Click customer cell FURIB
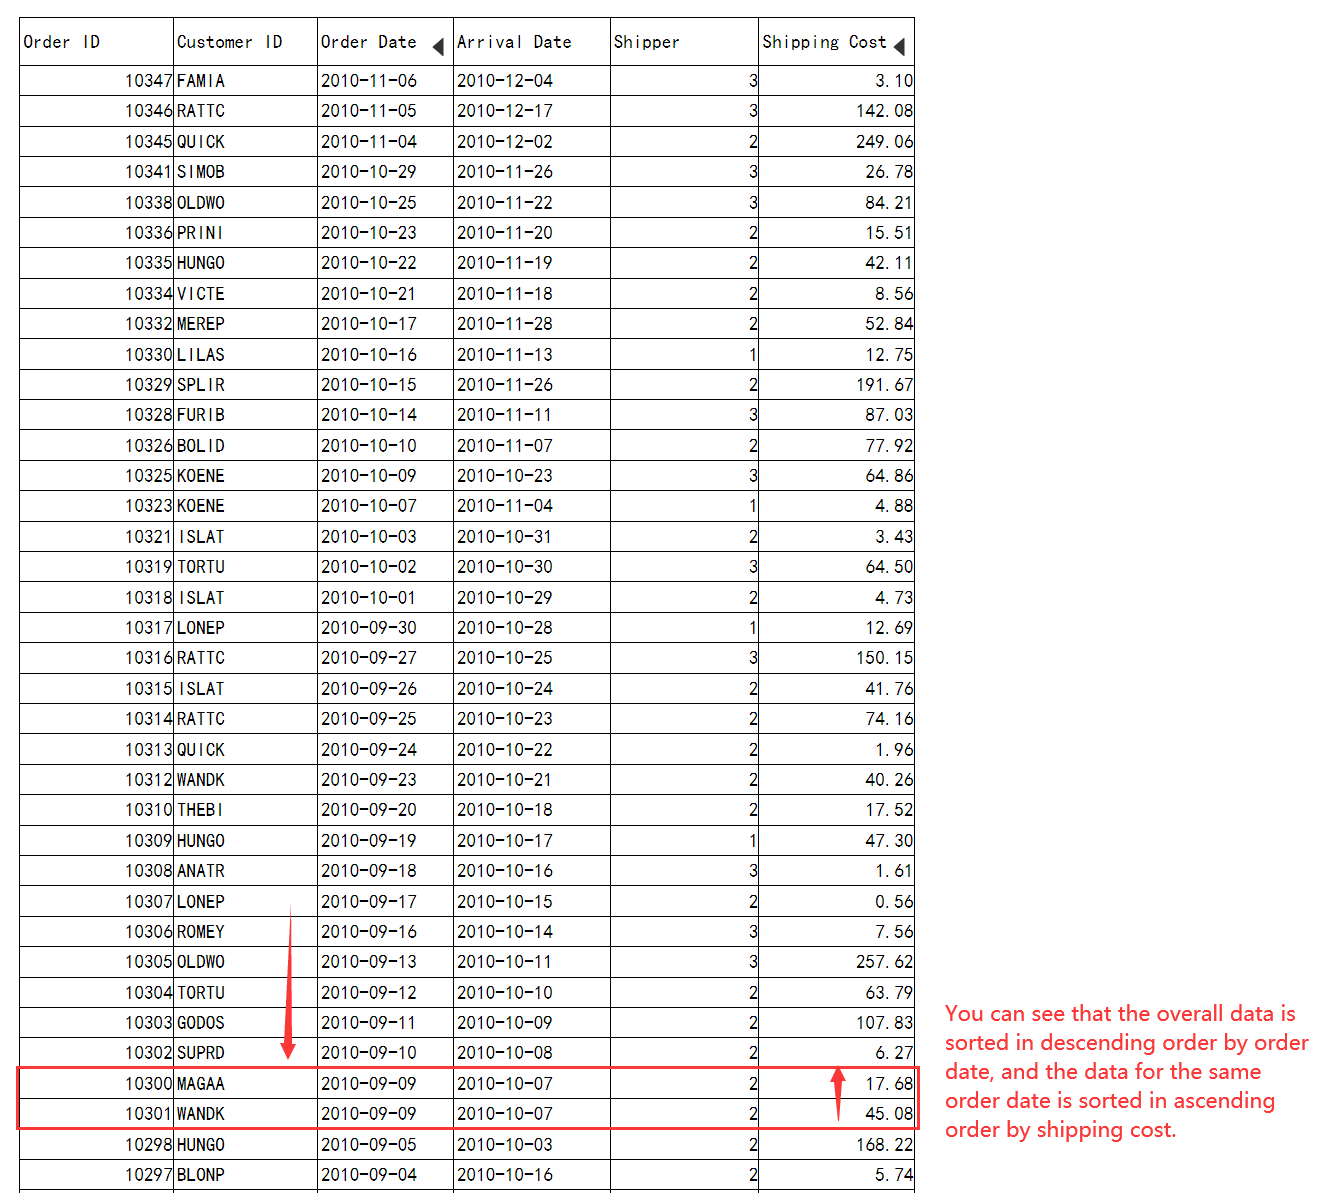This screenshot has width=1335, height=1193. [246, 415]
